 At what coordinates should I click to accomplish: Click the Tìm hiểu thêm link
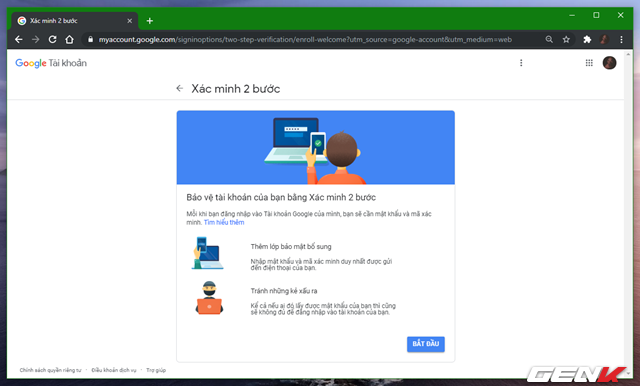point(224,222)
